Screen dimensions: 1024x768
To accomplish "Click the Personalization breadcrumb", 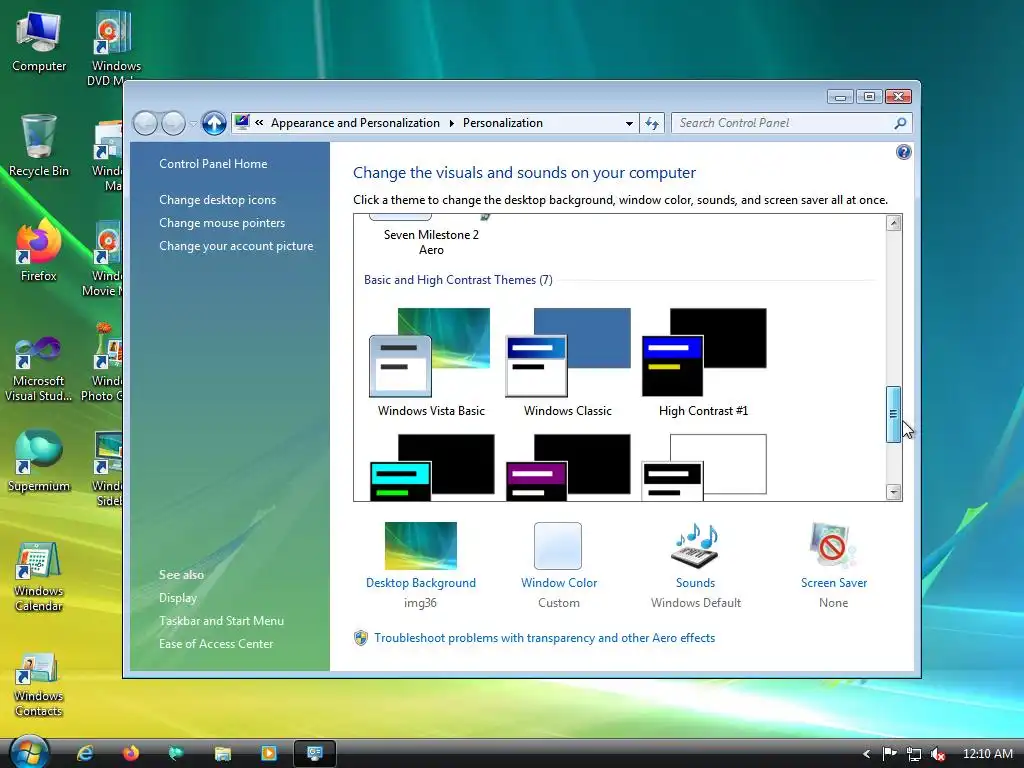I will pos(503,123).
